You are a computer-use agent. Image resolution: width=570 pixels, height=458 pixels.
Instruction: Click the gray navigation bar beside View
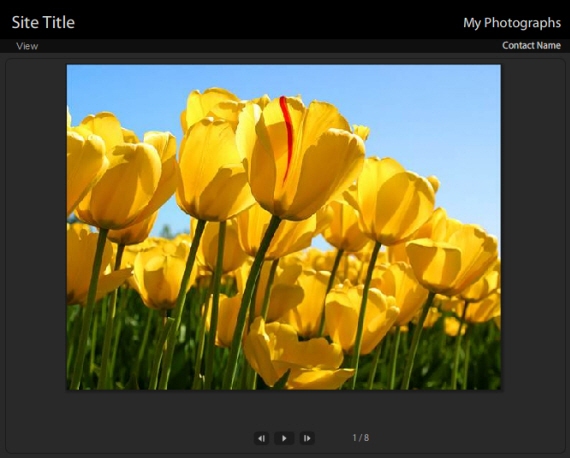coord(269,46)
